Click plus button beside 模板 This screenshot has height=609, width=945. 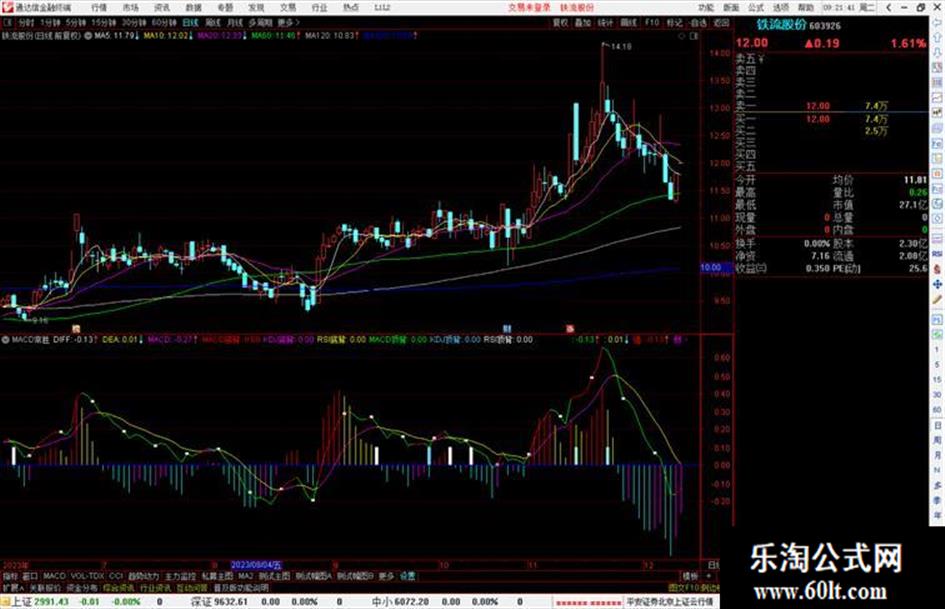pyautogui.click(x=708, y=576)
